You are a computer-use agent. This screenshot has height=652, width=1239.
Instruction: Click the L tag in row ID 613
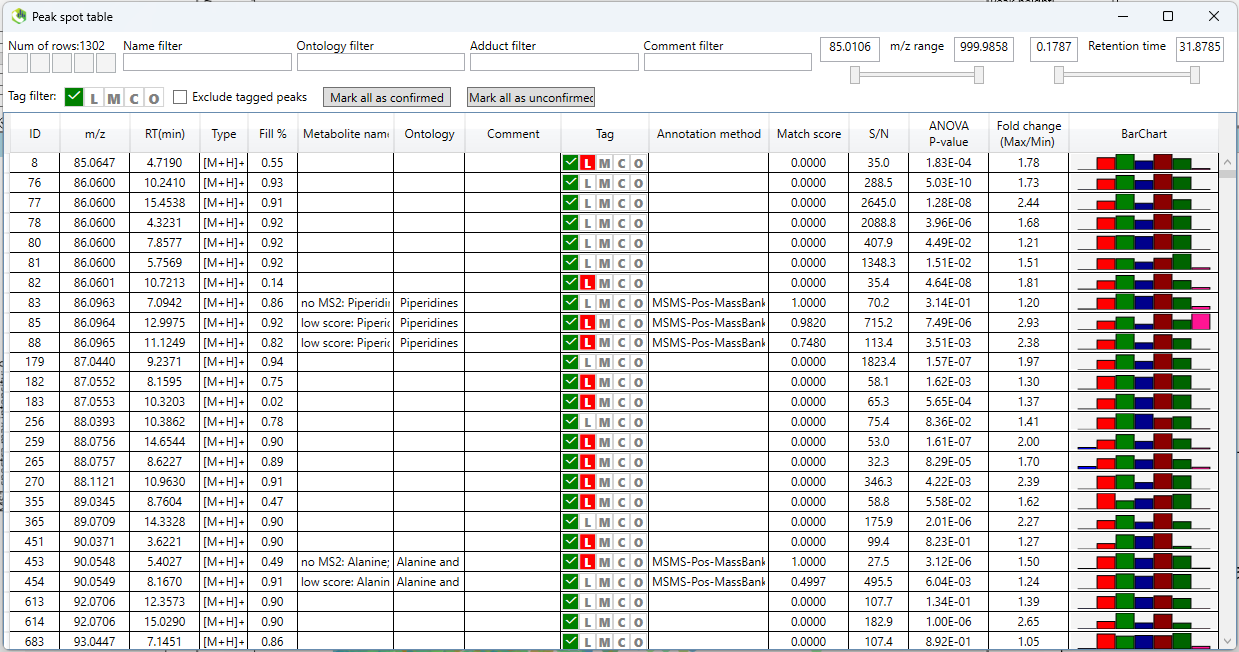[x=588, y=602]
